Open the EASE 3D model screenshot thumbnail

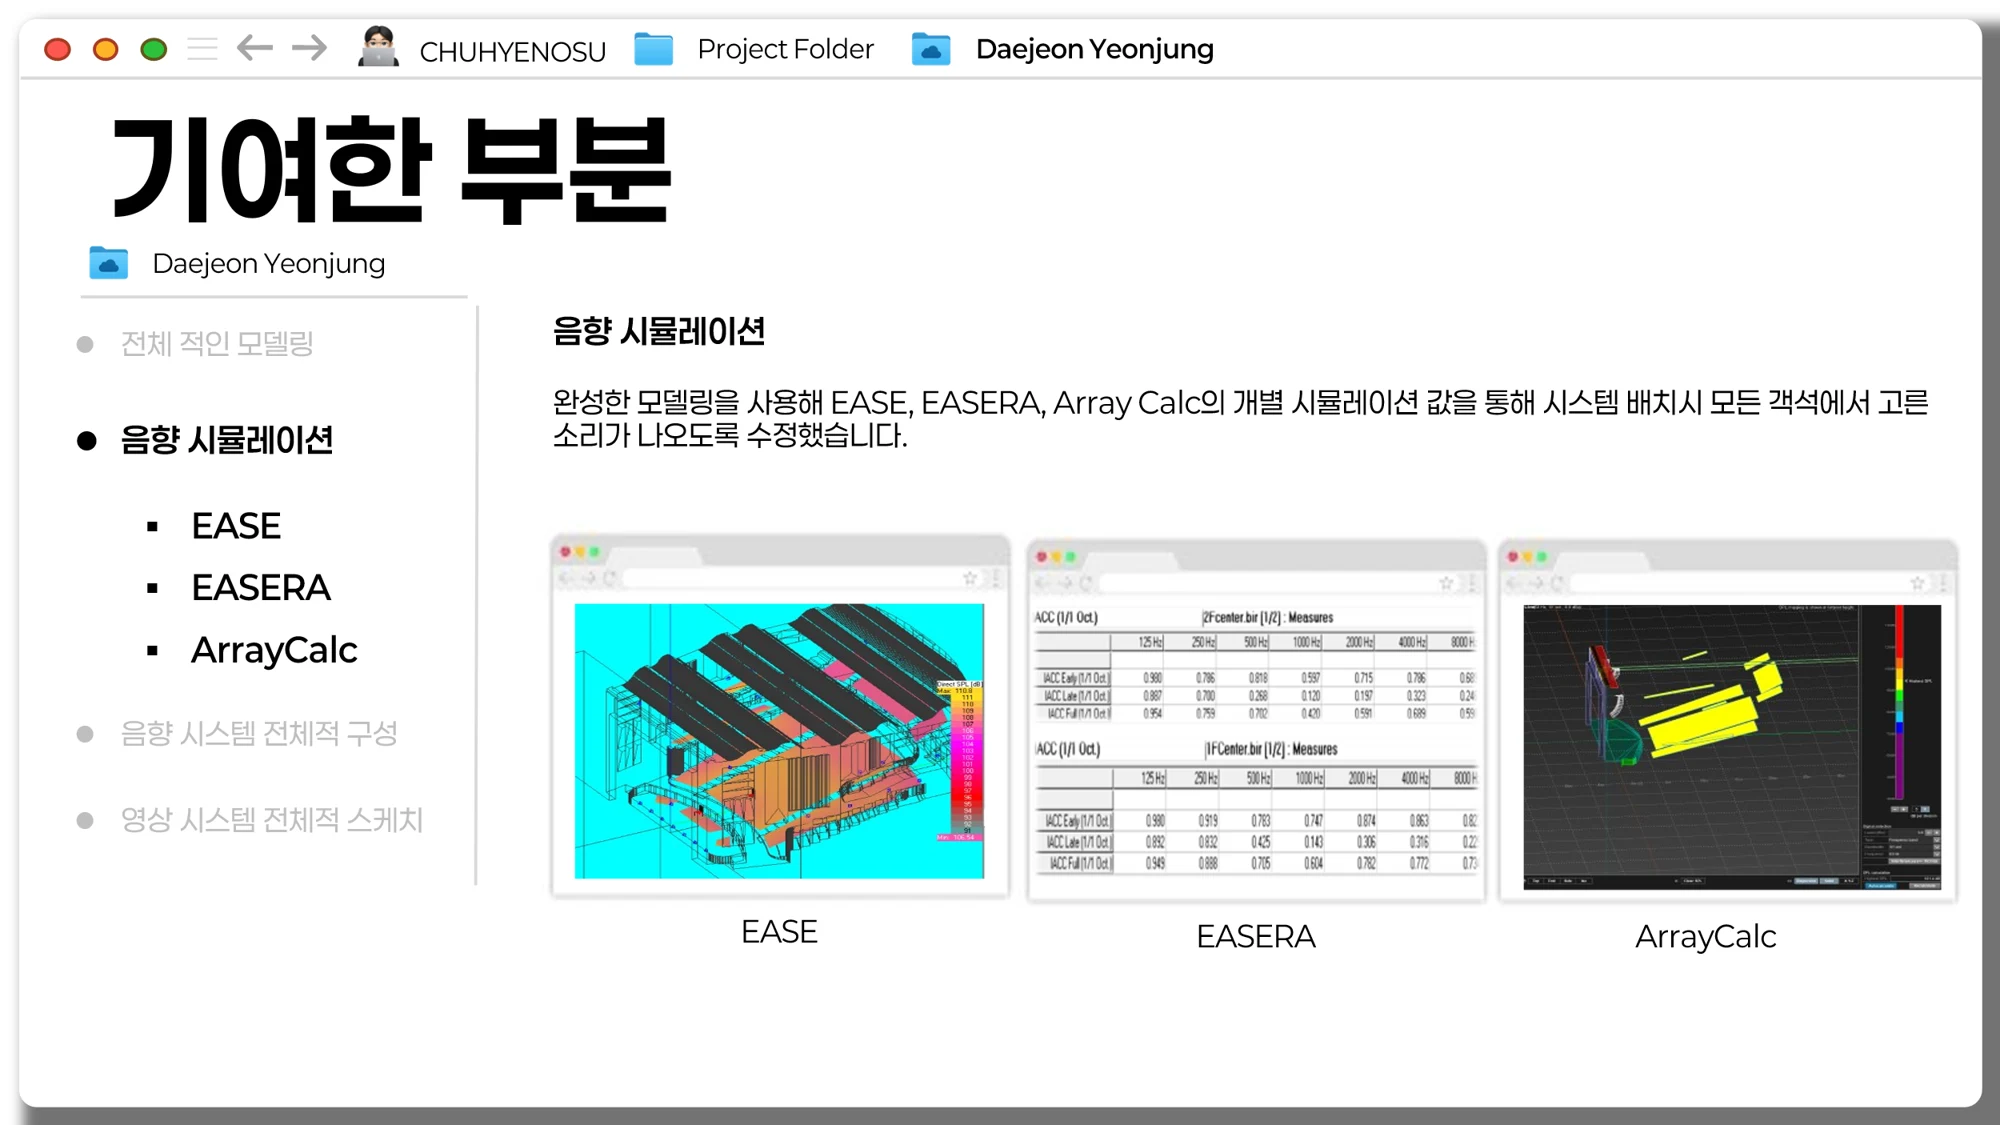coord(779,741)
